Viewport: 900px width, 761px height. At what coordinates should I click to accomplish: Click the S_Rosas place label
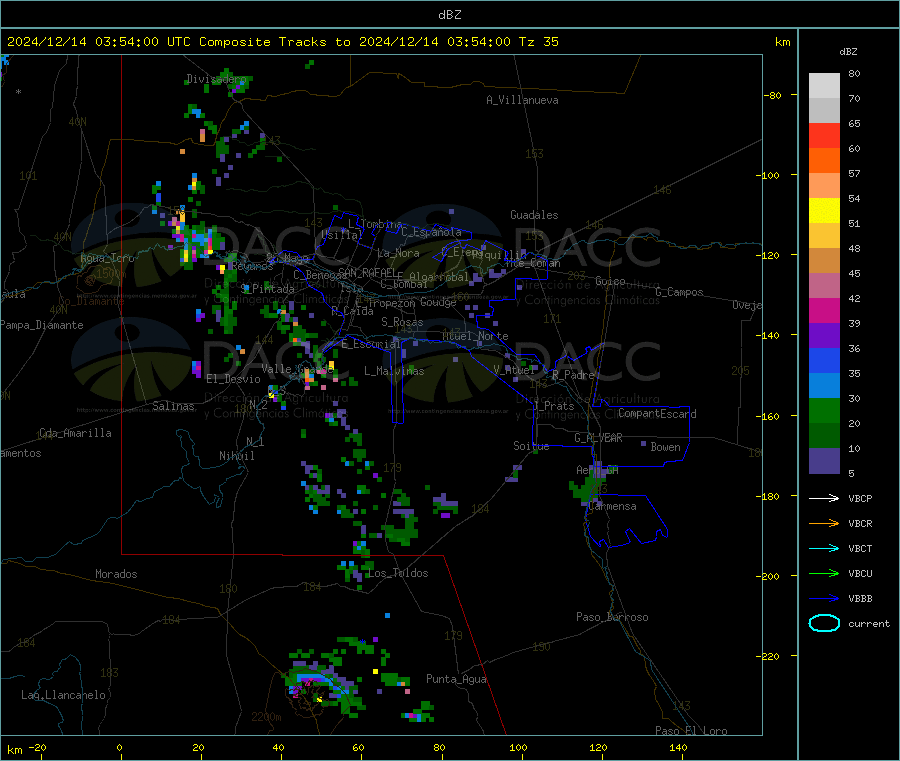tap(402, 322)
